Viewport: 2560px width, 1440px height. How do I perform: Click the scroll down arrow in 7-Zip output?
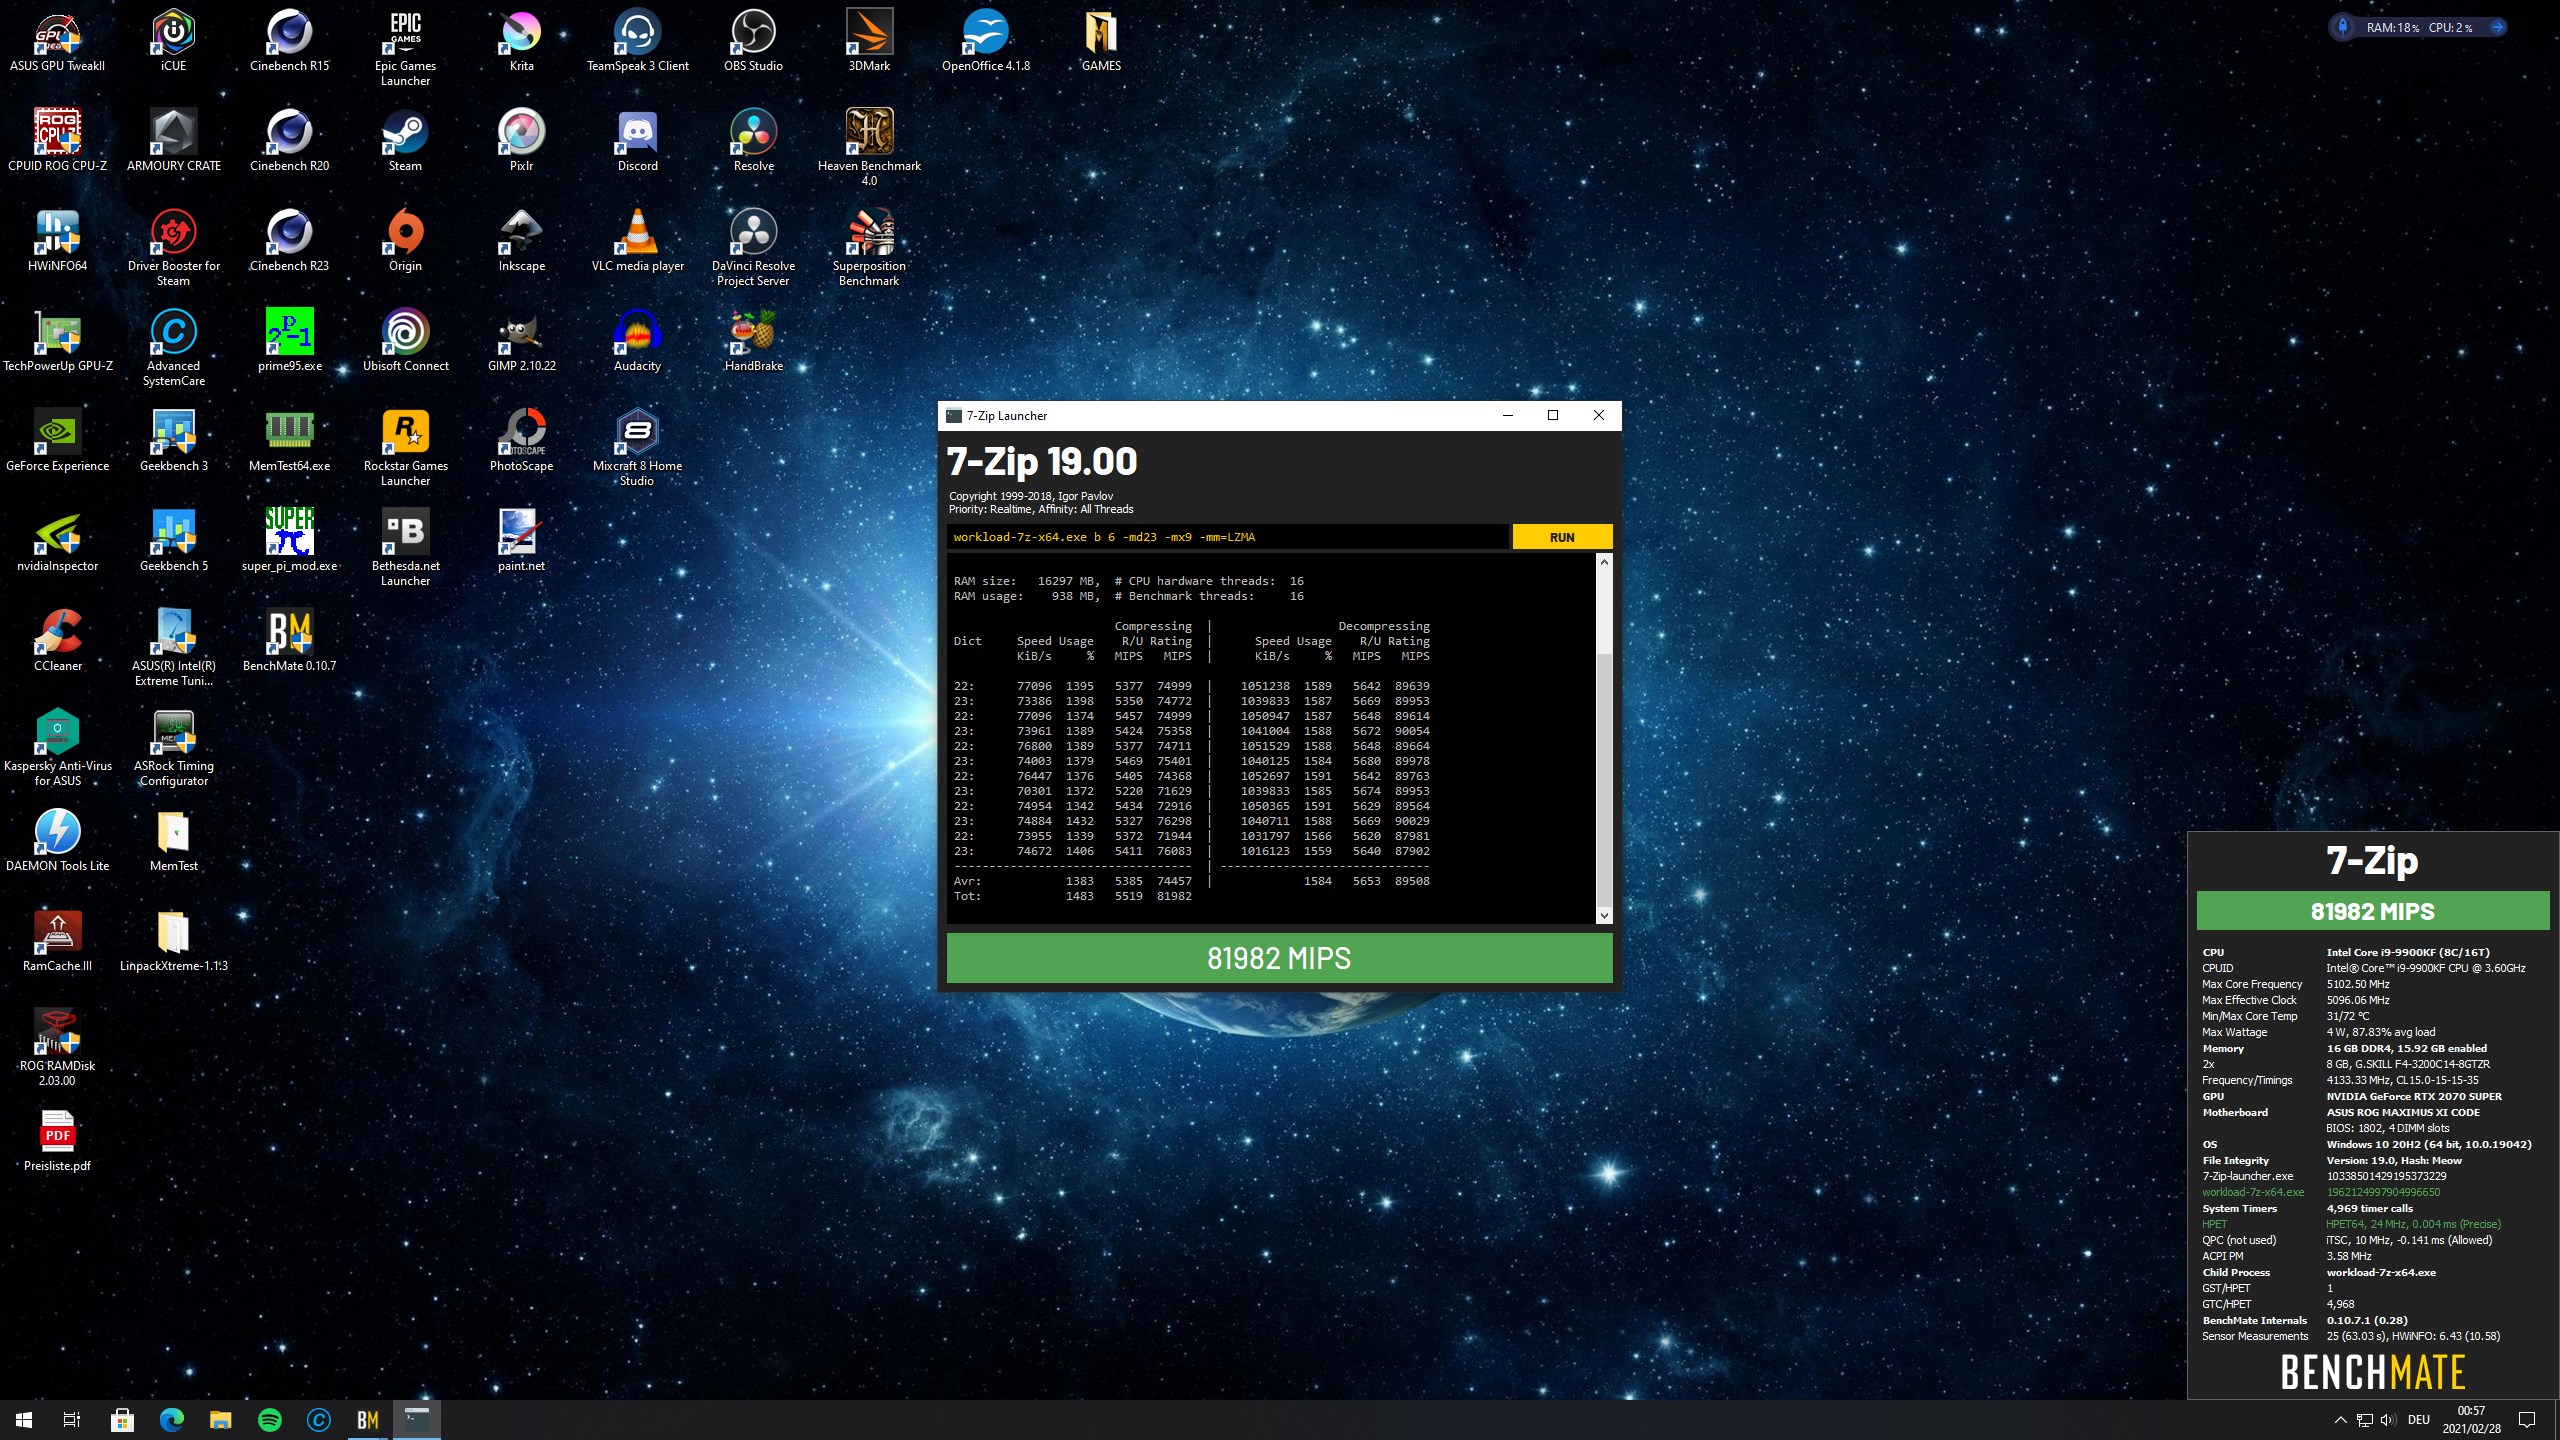(1604, 915)
